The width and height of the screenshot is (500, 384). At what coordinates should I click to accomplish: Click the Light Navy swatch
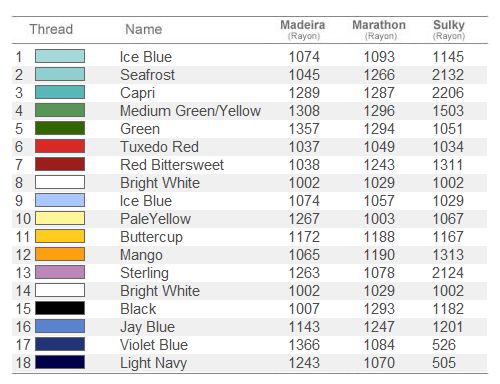[60, 362]
